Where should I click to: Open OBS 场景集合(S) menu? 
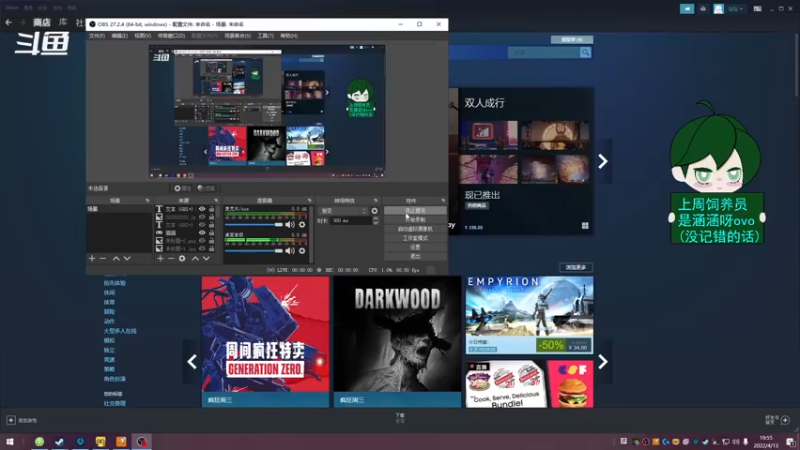tap(237, 36)
